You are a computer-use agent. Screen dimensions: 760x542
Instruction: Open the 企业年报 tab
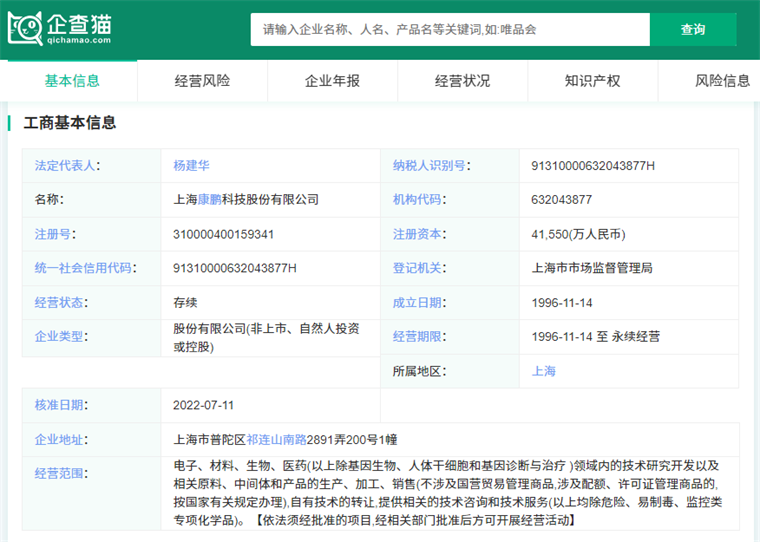point(332,81)
